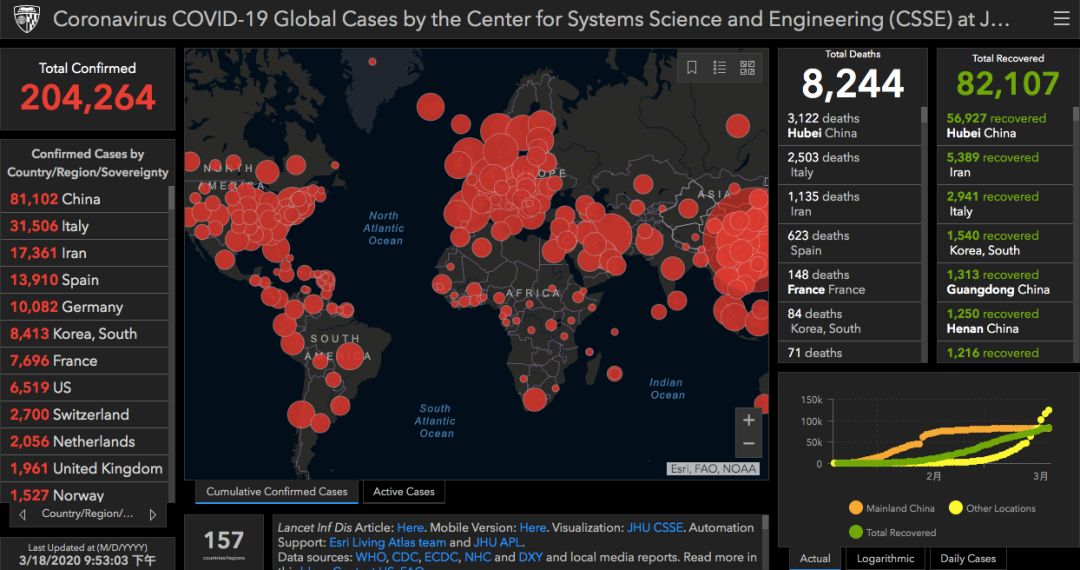Open the Daily Cases chart tab
Viewport: 1080px width, 570px height.
[967, 559]
